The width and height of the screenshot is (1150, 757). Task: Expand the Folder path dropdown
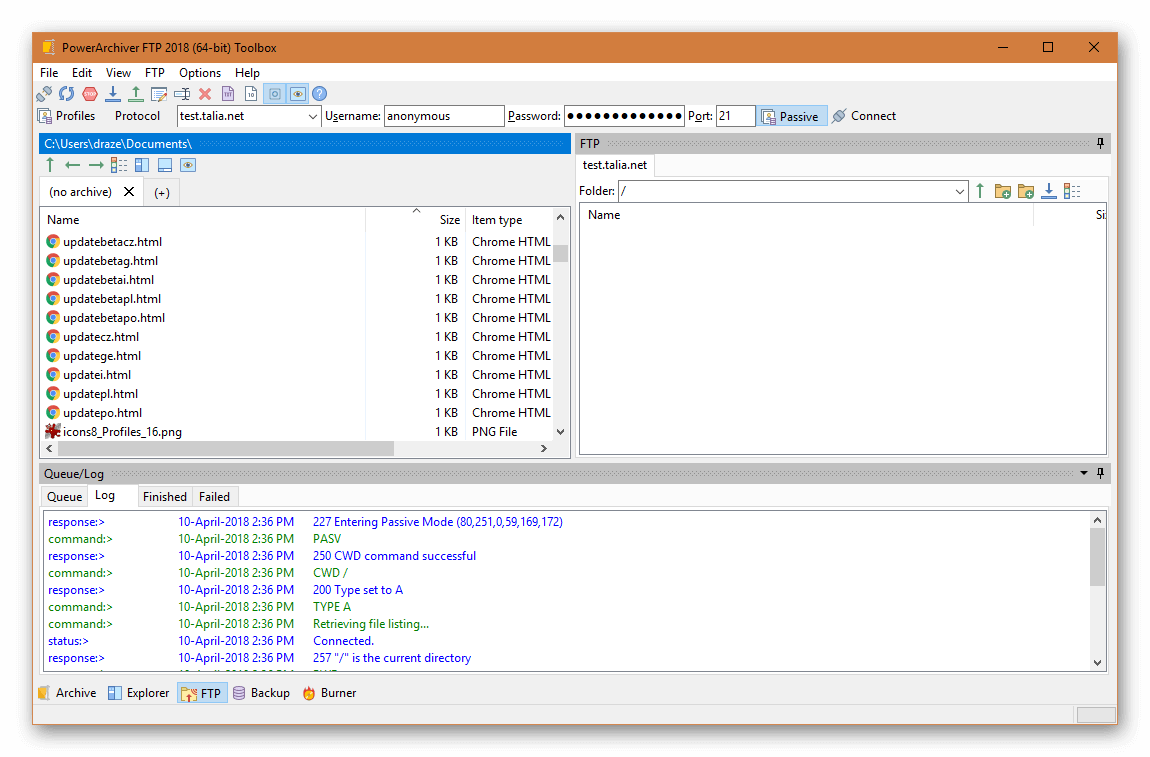959,191
